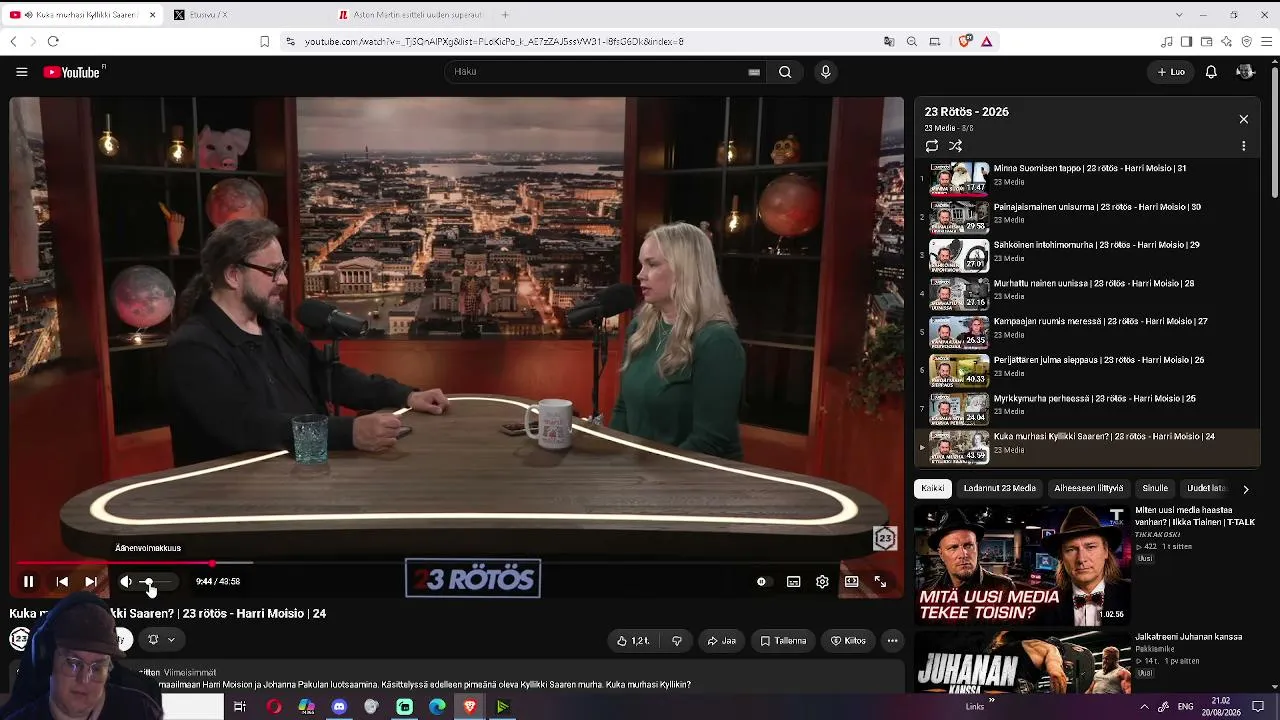Play 'Murhattu nainen uunissa' playlist video
This screenshot has width=1280, height=720.
point(1090,293)
